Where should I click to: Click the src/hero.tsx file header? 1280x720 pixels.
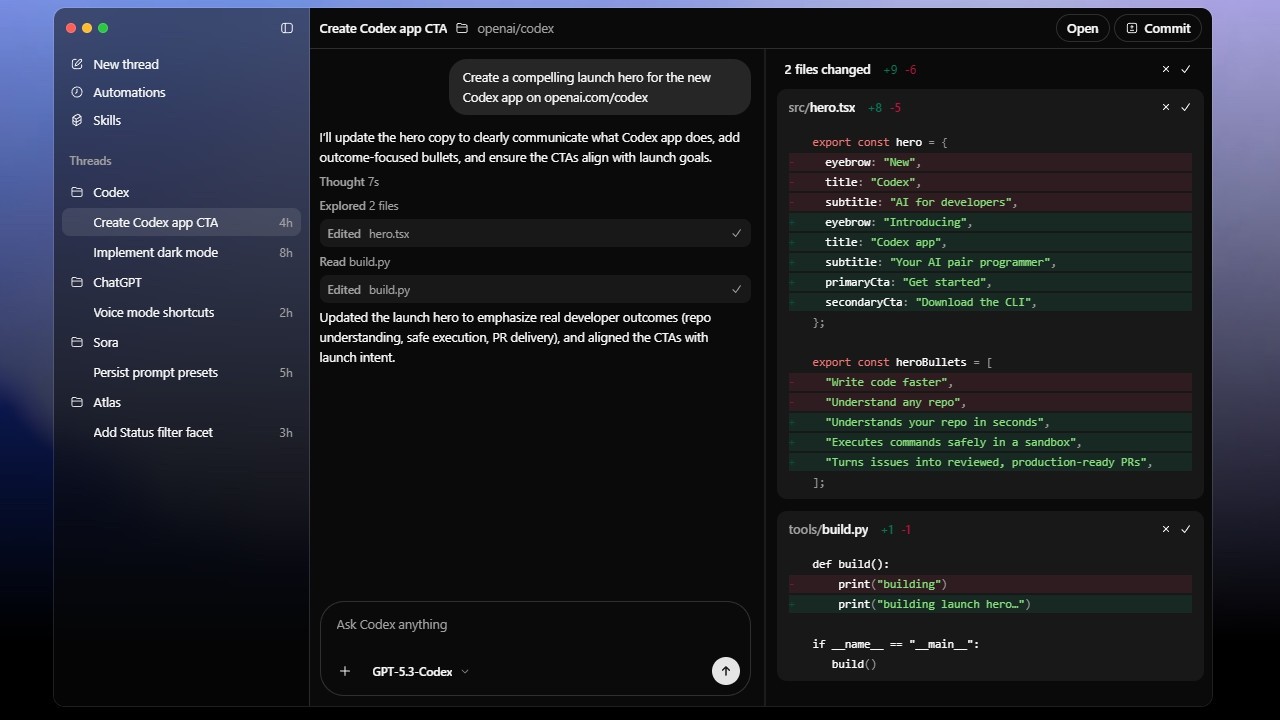(x=822, y=107)
